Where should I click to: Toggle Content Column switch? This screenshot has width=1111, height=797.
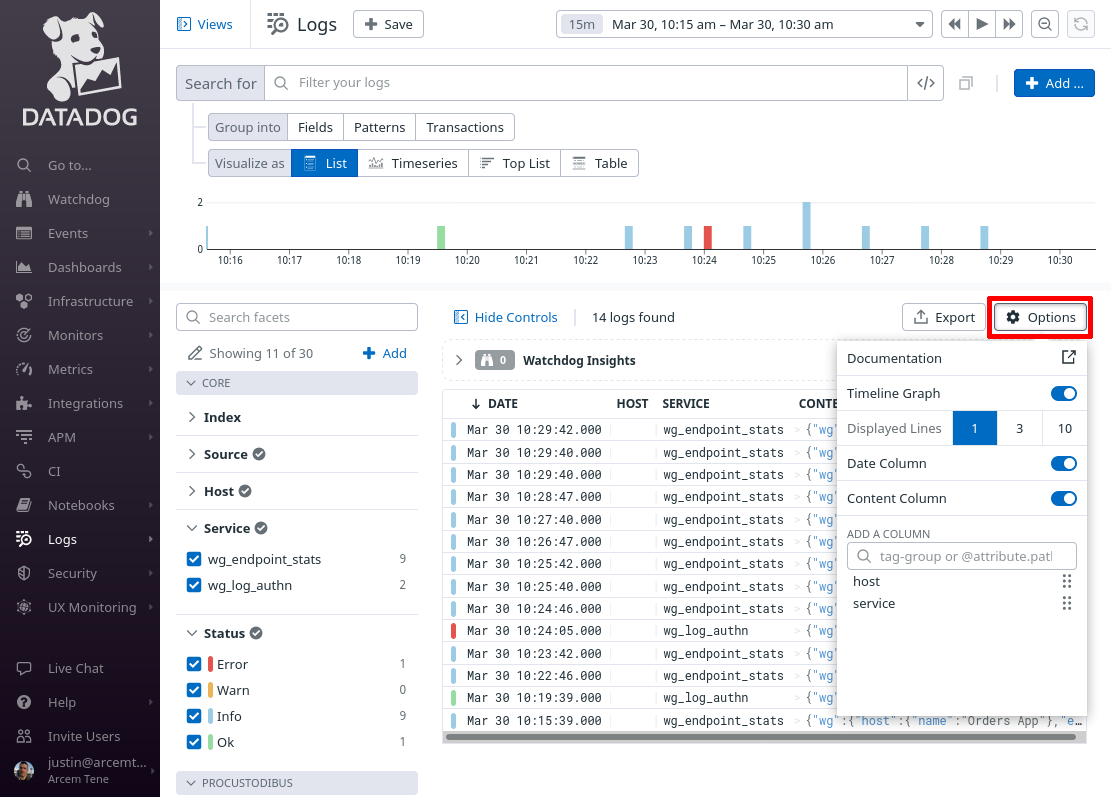1064,498
